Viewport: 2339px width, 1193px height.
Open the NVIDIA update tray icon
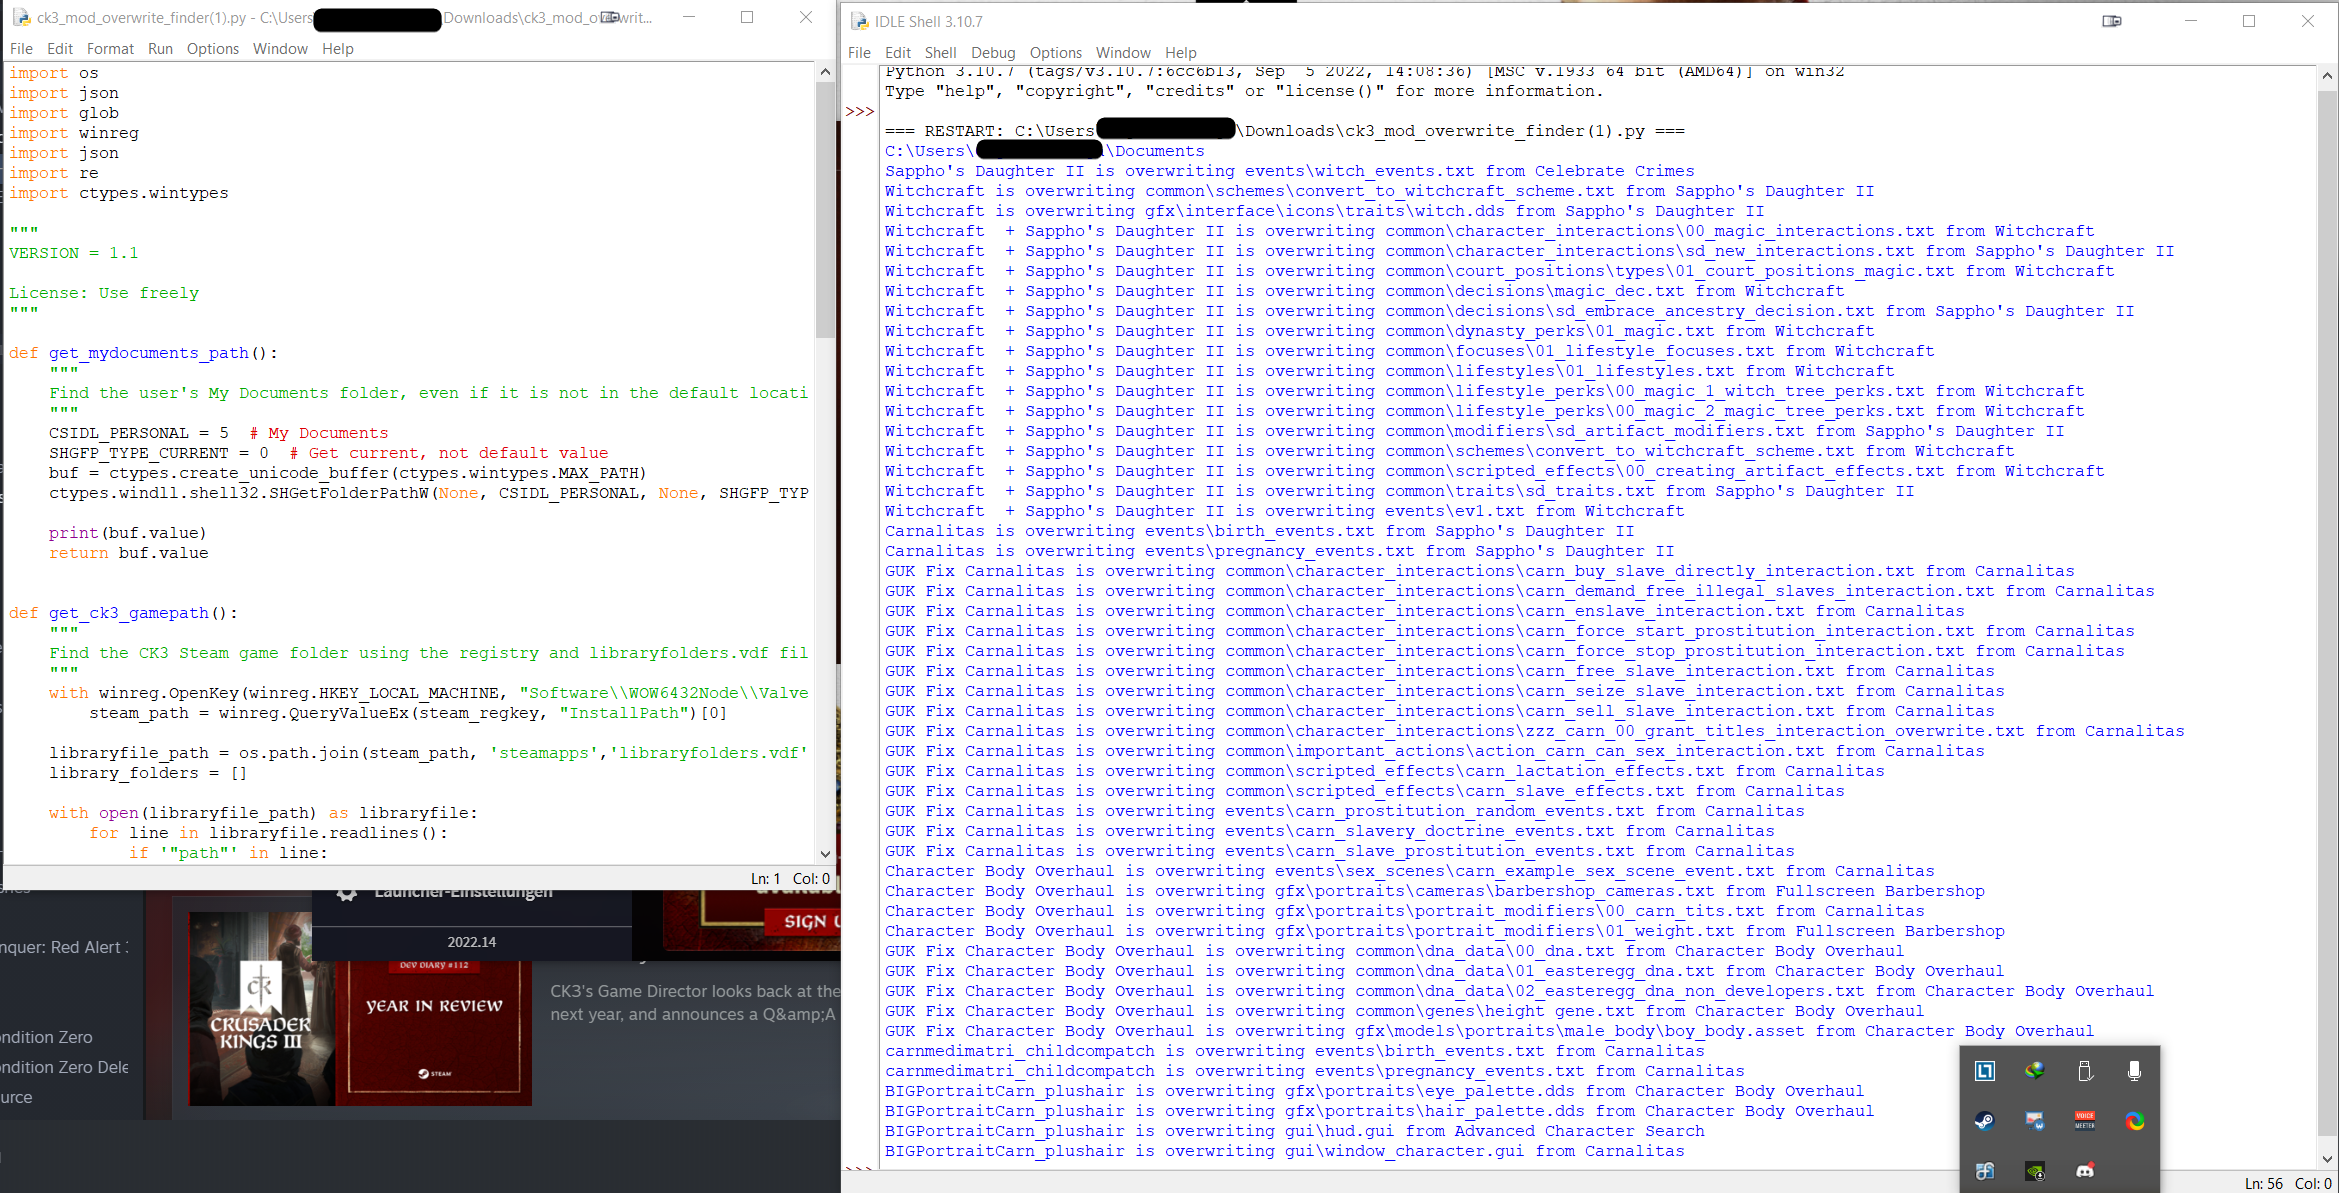coord(2035,1170)
